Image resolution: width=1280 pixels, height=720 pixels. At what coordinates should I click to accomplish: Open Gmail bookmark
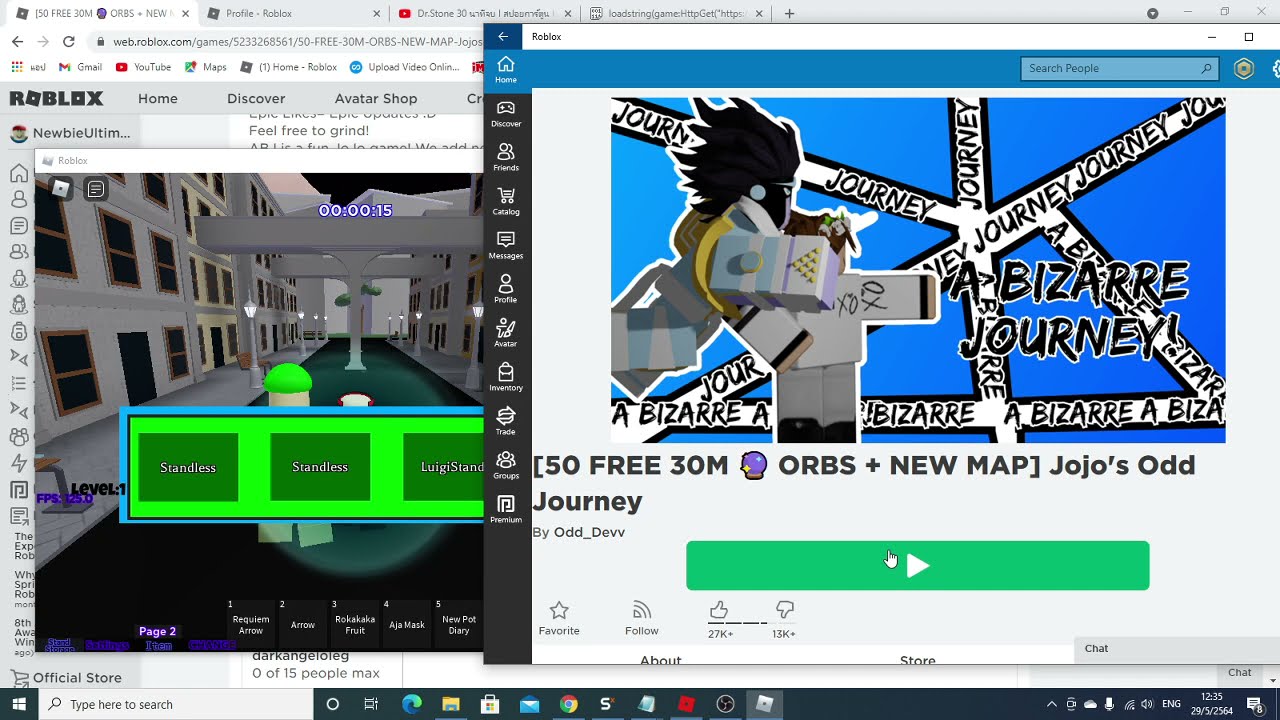tap(80, 67)
